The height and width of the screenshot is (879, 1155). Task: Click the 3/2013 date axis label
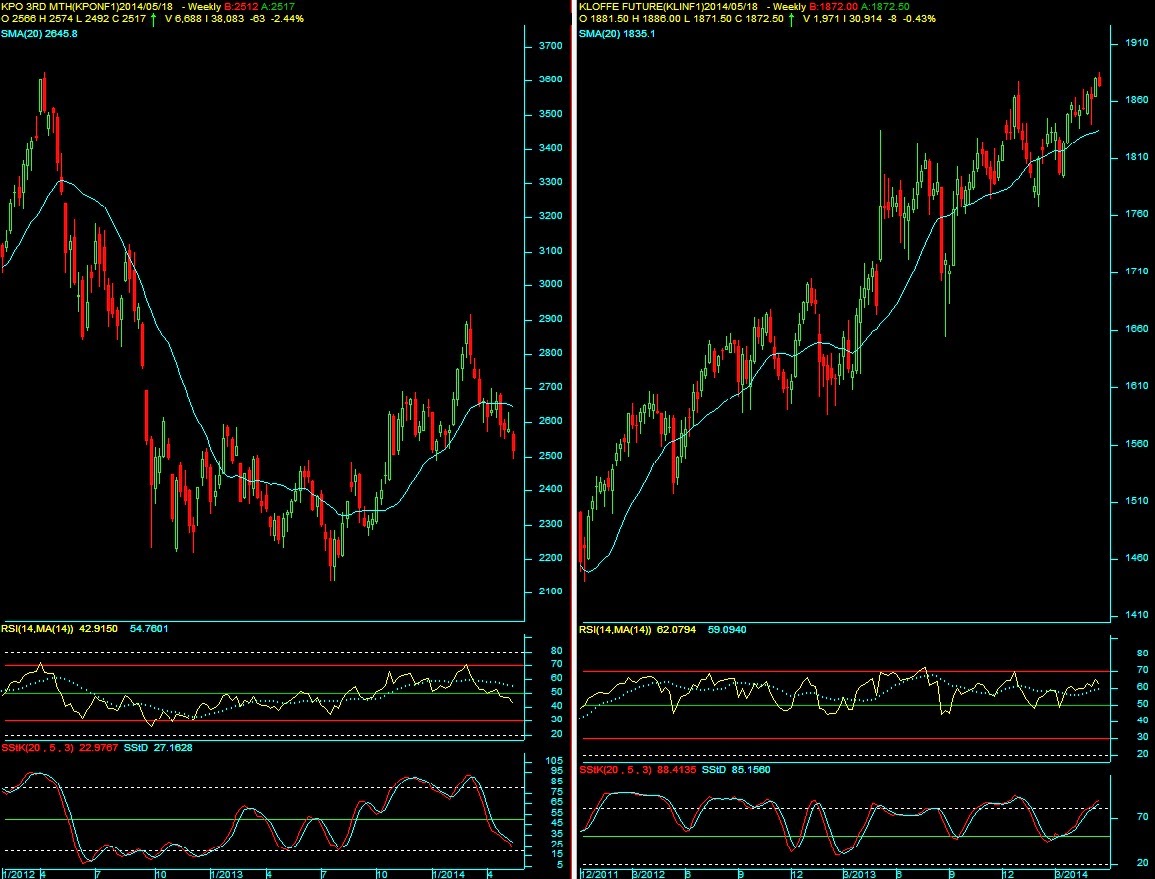pyautogui.click(x=860, y=875)
